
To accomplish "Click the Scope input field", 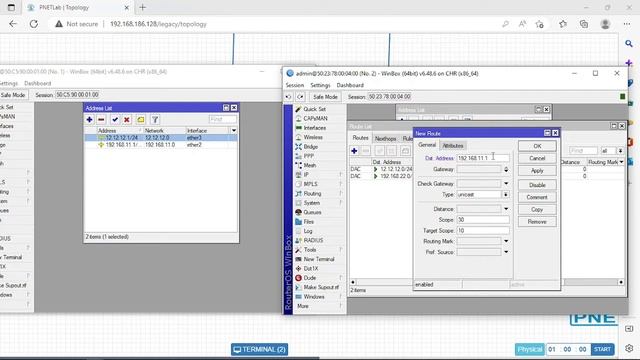I will pos(482,220).
